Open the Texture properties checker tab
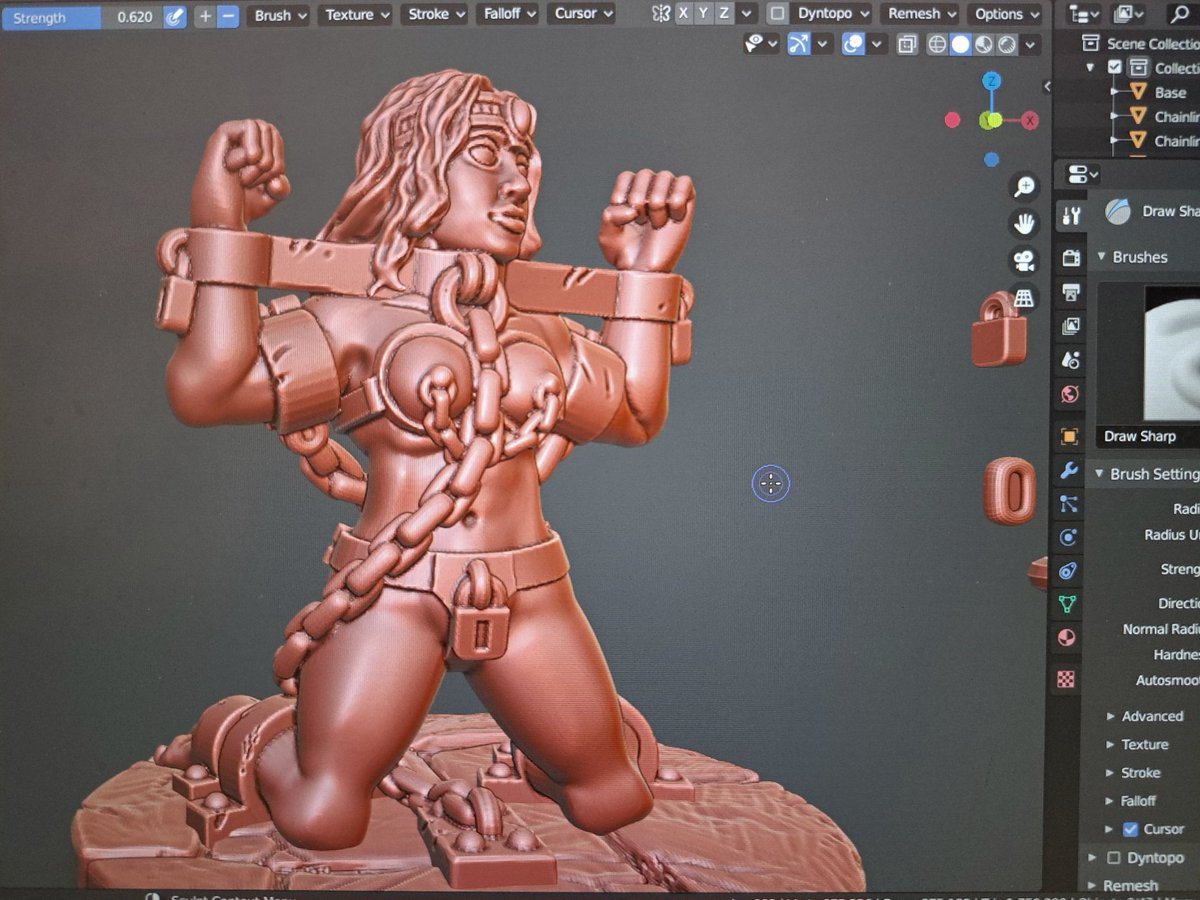1200x900 pixels. coord(1066,679)
